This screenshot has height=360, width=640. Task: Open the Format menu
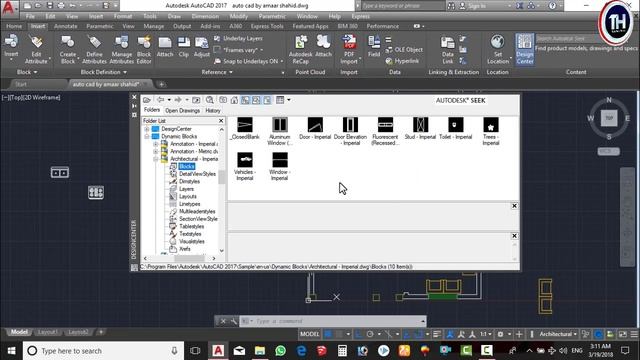[123, 16]
